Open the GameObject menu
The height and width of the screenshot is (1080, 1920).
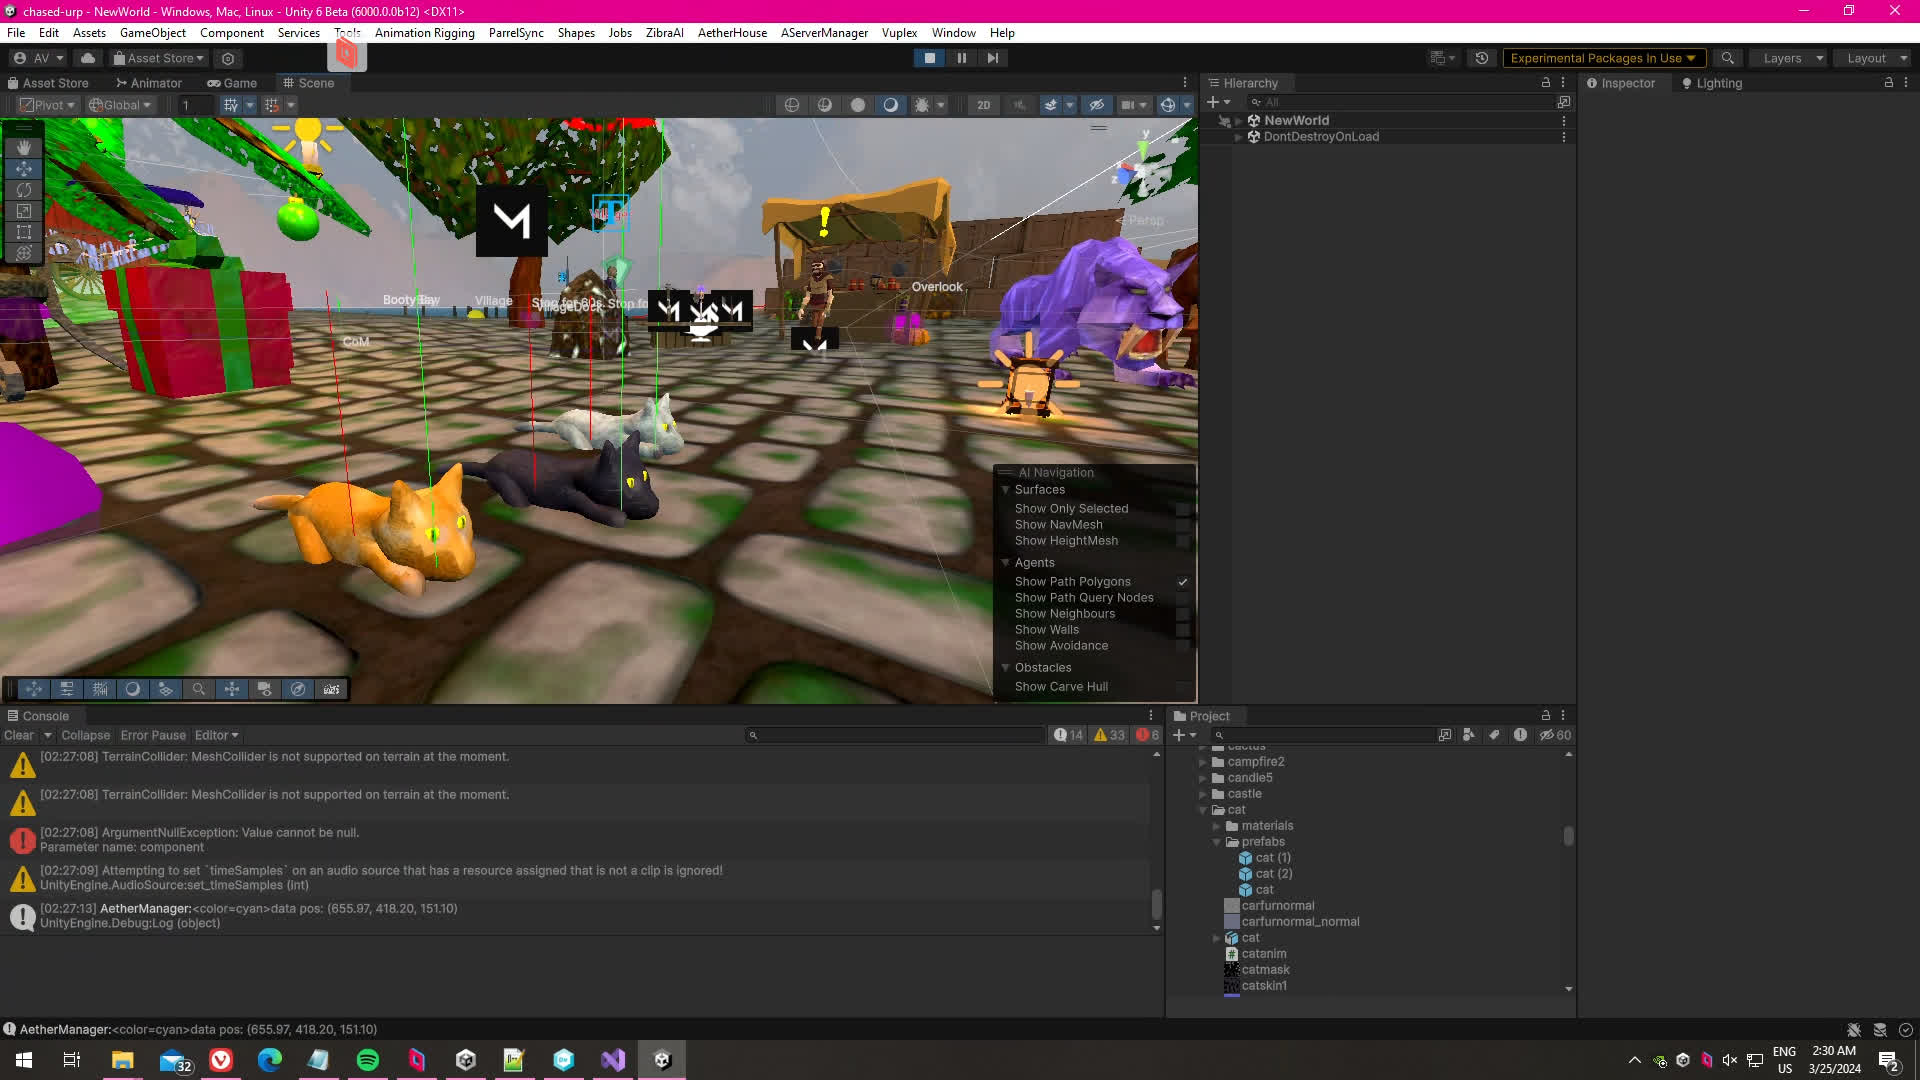tap(152, 33)
